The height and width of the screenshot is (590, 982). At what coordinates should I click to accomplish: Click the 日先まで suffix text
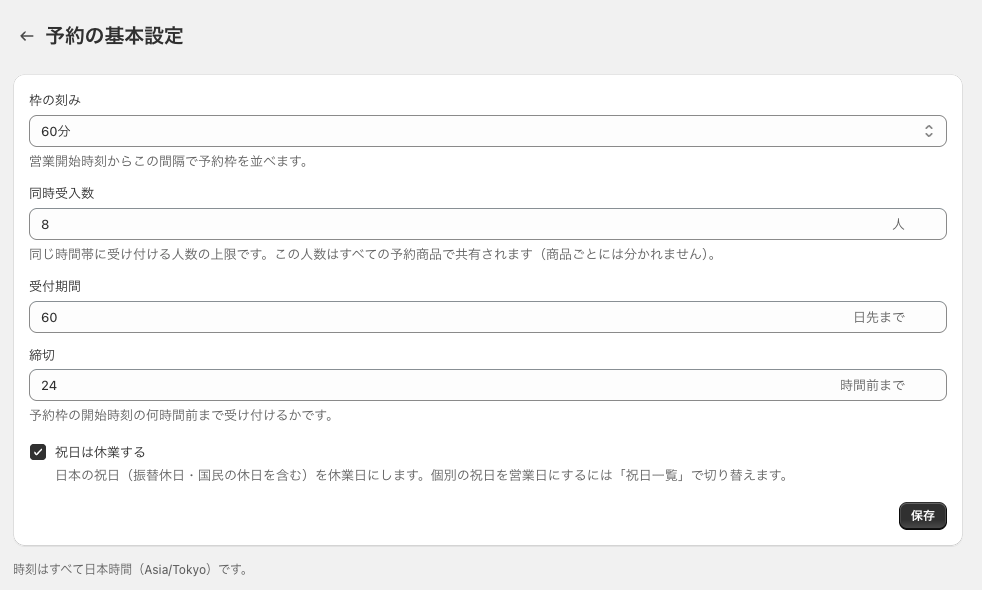click(879, 318)
